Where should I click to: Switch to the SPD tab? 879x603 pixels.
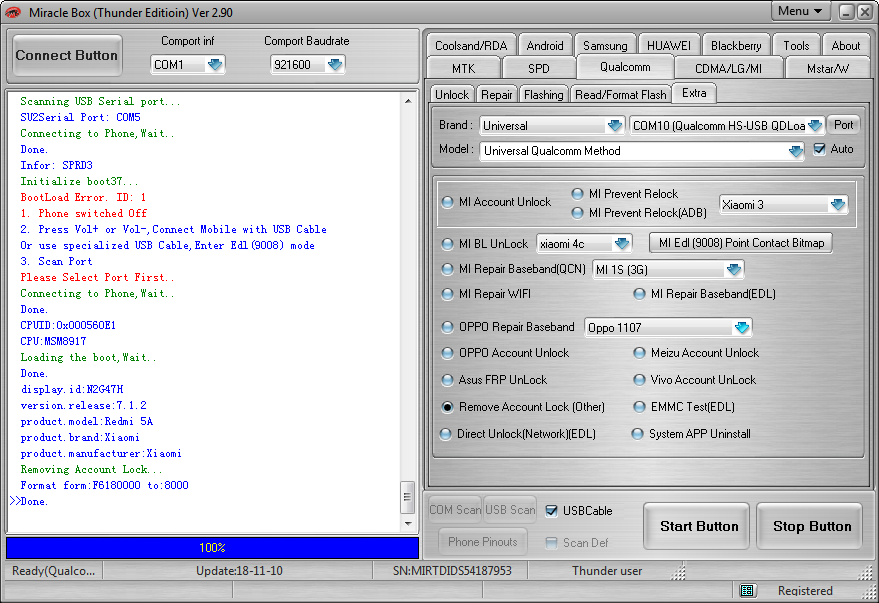tap(539, 68)
